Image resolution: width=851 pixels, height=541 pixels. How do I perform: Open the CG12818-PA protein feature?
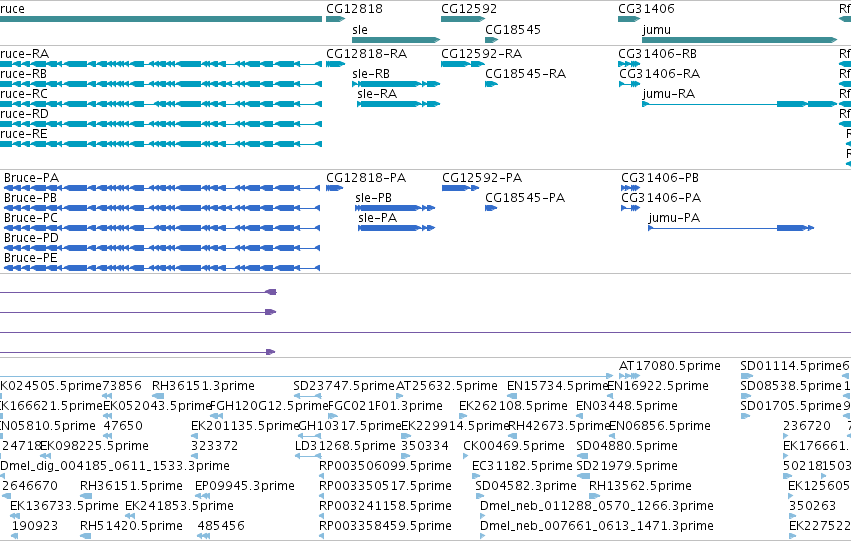coord(334,188)
